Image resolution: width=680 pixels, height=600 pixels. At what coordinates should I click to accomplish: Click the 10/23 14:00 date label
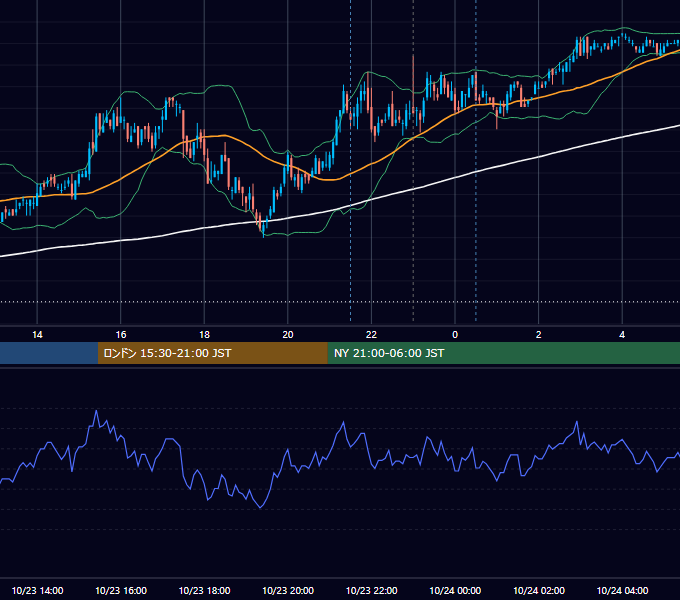(37, 590)
